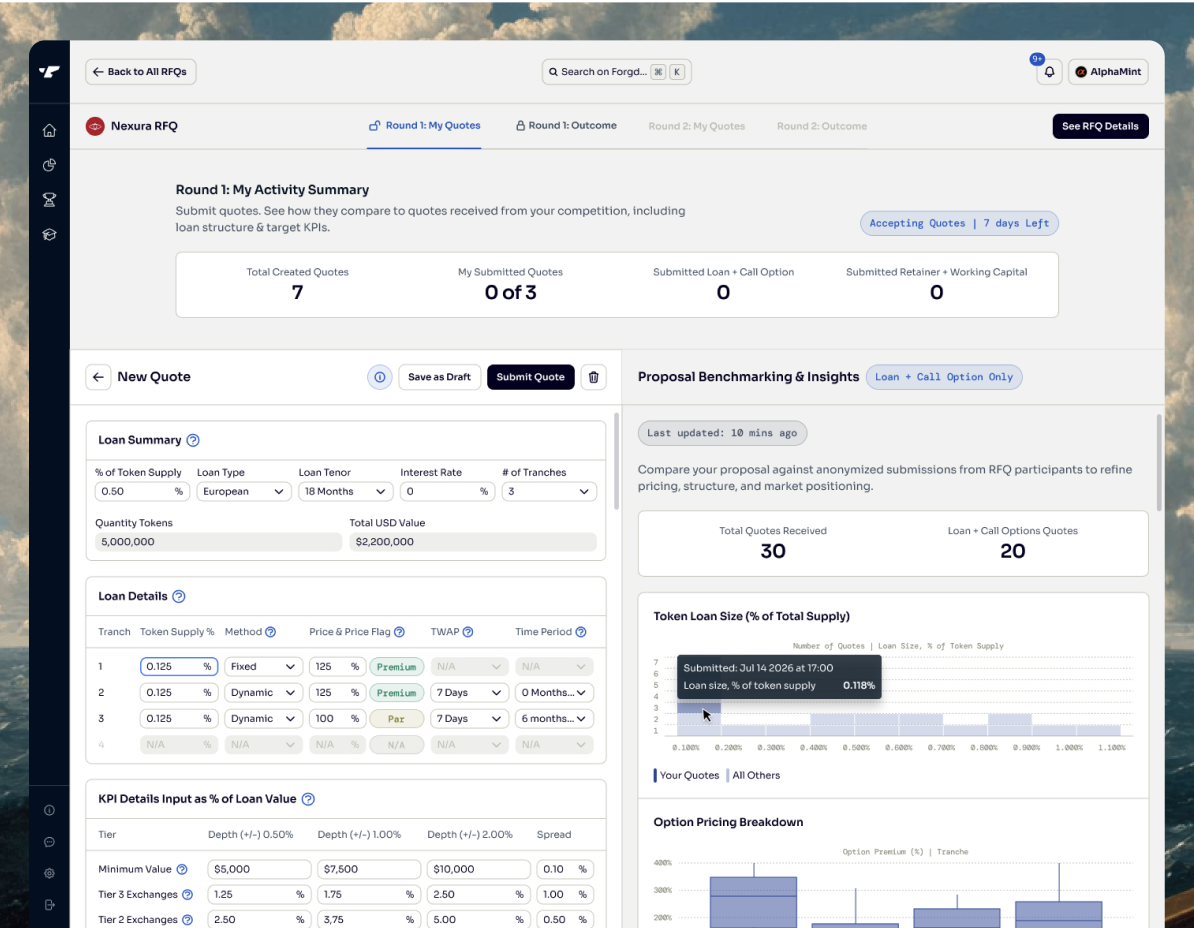Screen dimensions: 1194x928
Task: Select Round 2: Outcome tab
Action: pyautogui.click(x=822, y=126)
